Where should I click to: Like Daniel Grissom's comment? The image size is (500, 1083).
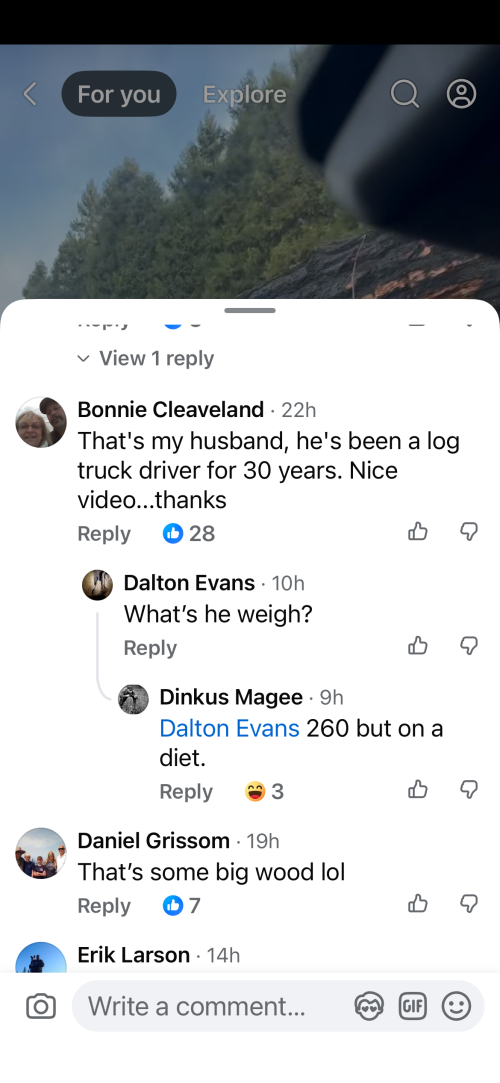418,903
